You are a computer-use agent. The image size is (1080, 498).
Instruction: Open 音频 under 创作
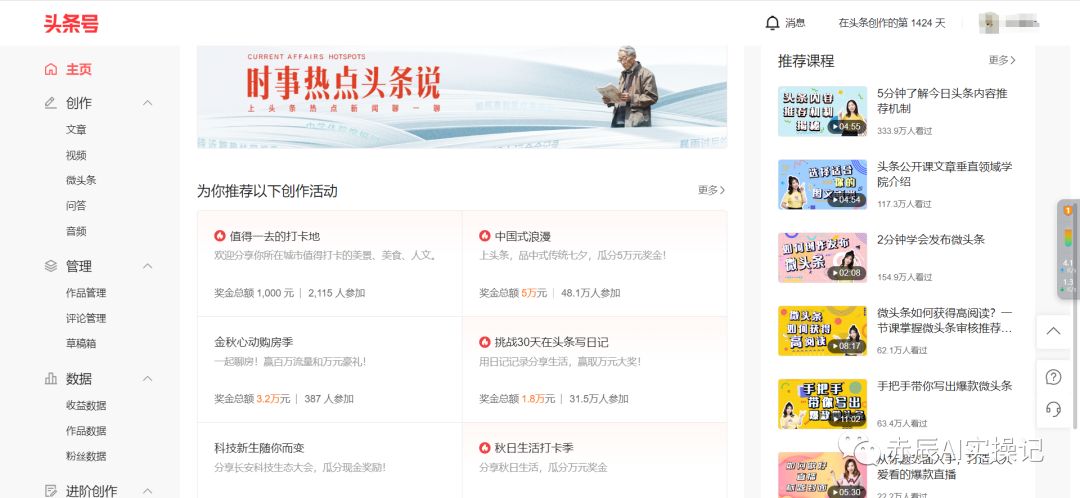pyautogui.click(x=76, y=231)
